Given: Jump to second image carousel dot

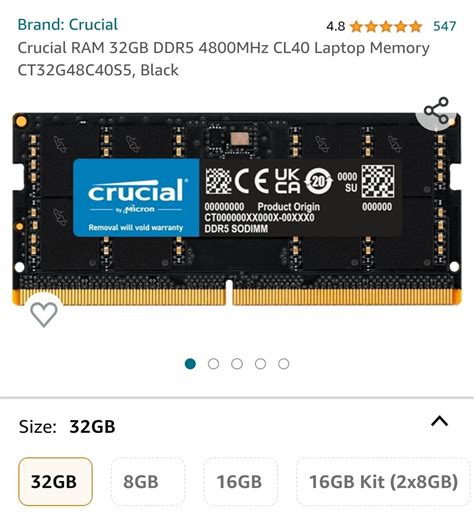Looking at the screenshot, I should (213, 364).
